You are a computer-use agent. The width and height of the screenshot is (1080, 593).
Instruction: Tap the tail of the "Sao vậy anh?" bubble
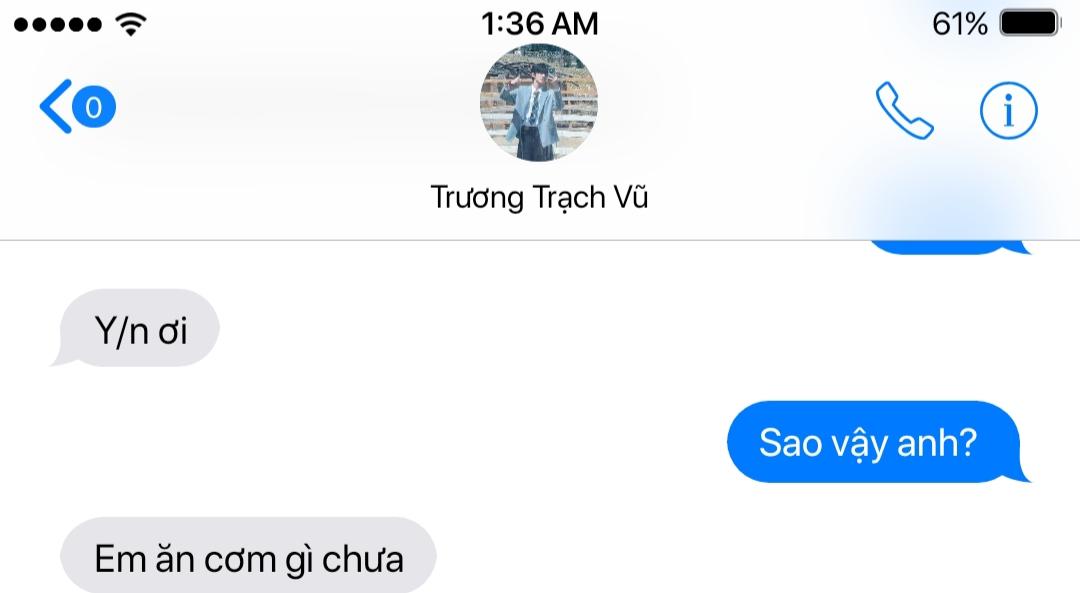tap(1021, 472)
